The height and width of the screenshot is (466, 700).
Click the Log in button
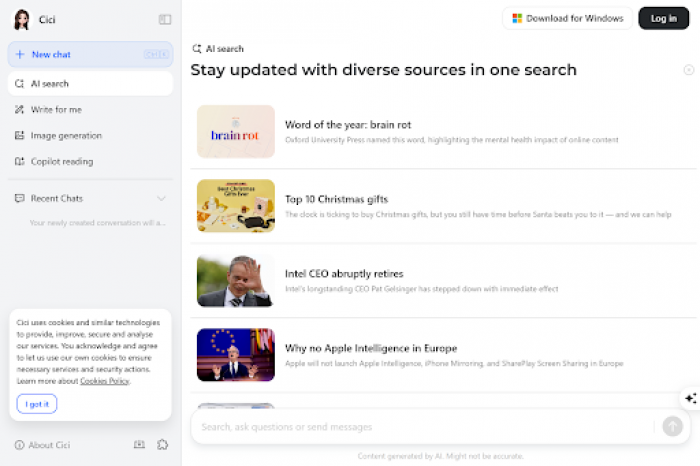663,18
